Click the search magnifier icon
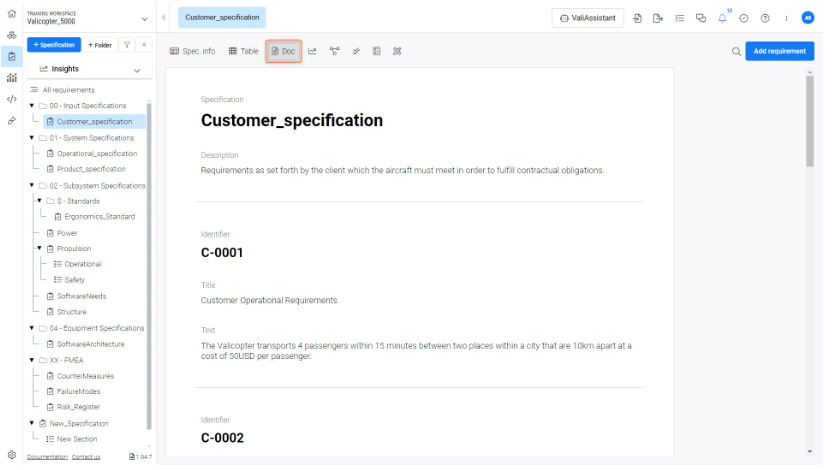 pyautogui.click(x=736, y=51)
